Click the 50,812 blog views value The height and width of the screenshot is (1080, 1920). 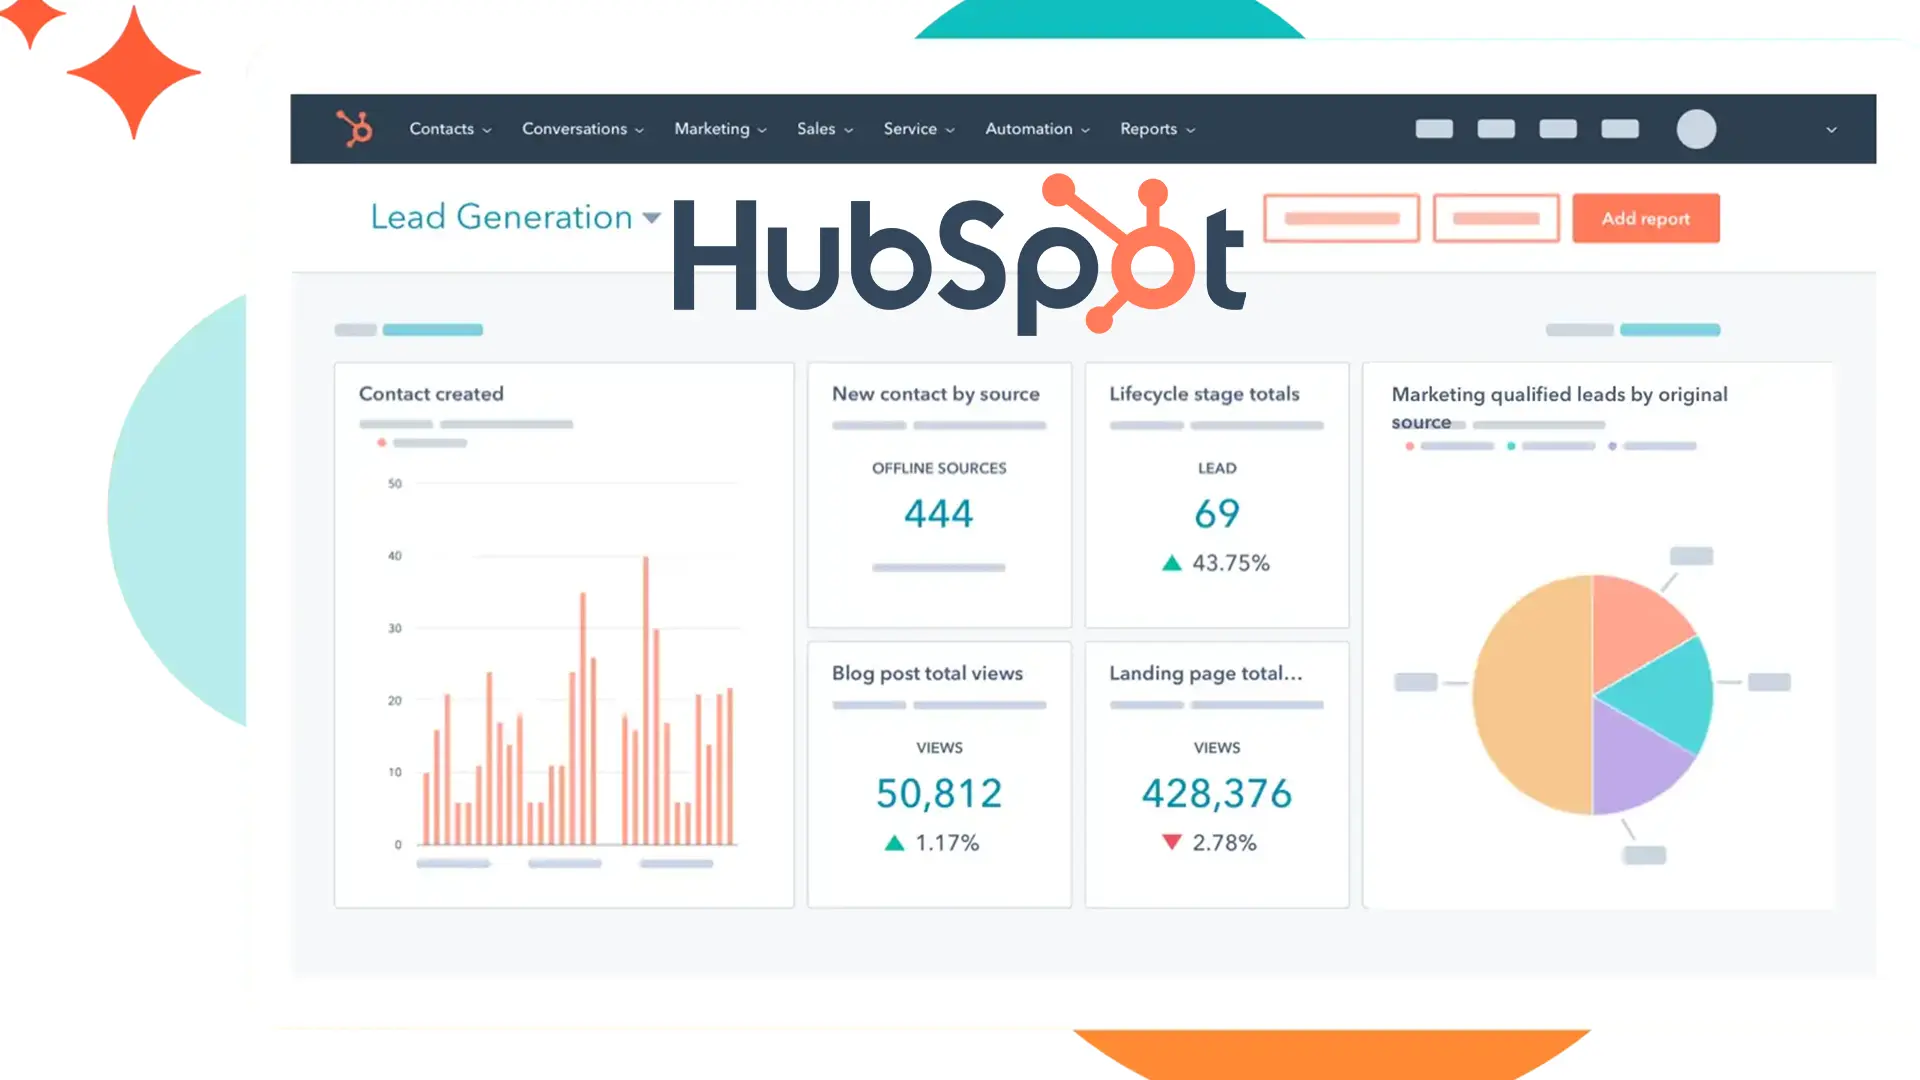click(x=939, y=794)
